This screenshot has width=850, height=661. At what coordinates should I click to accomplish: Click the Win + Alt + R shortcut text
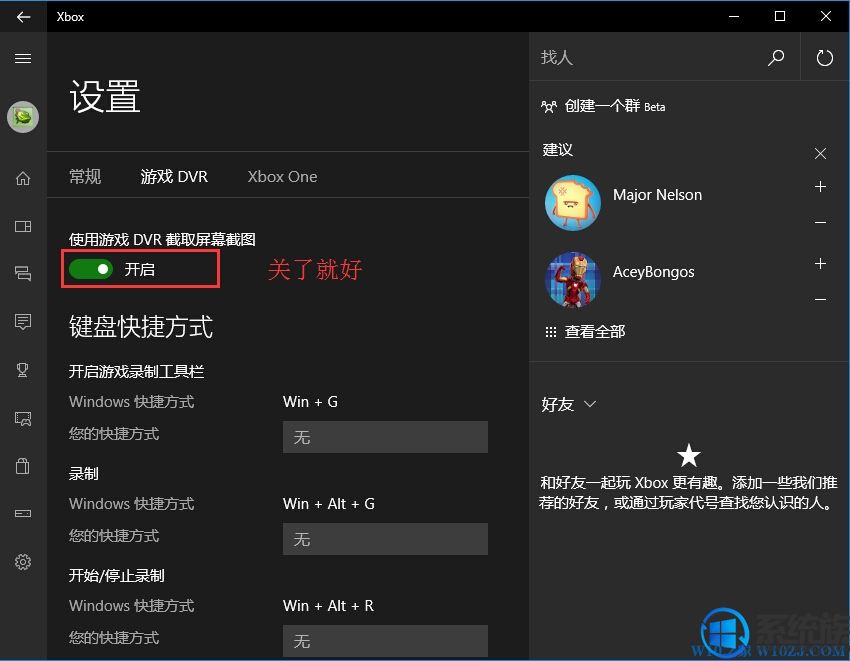(x=328, y=606)
